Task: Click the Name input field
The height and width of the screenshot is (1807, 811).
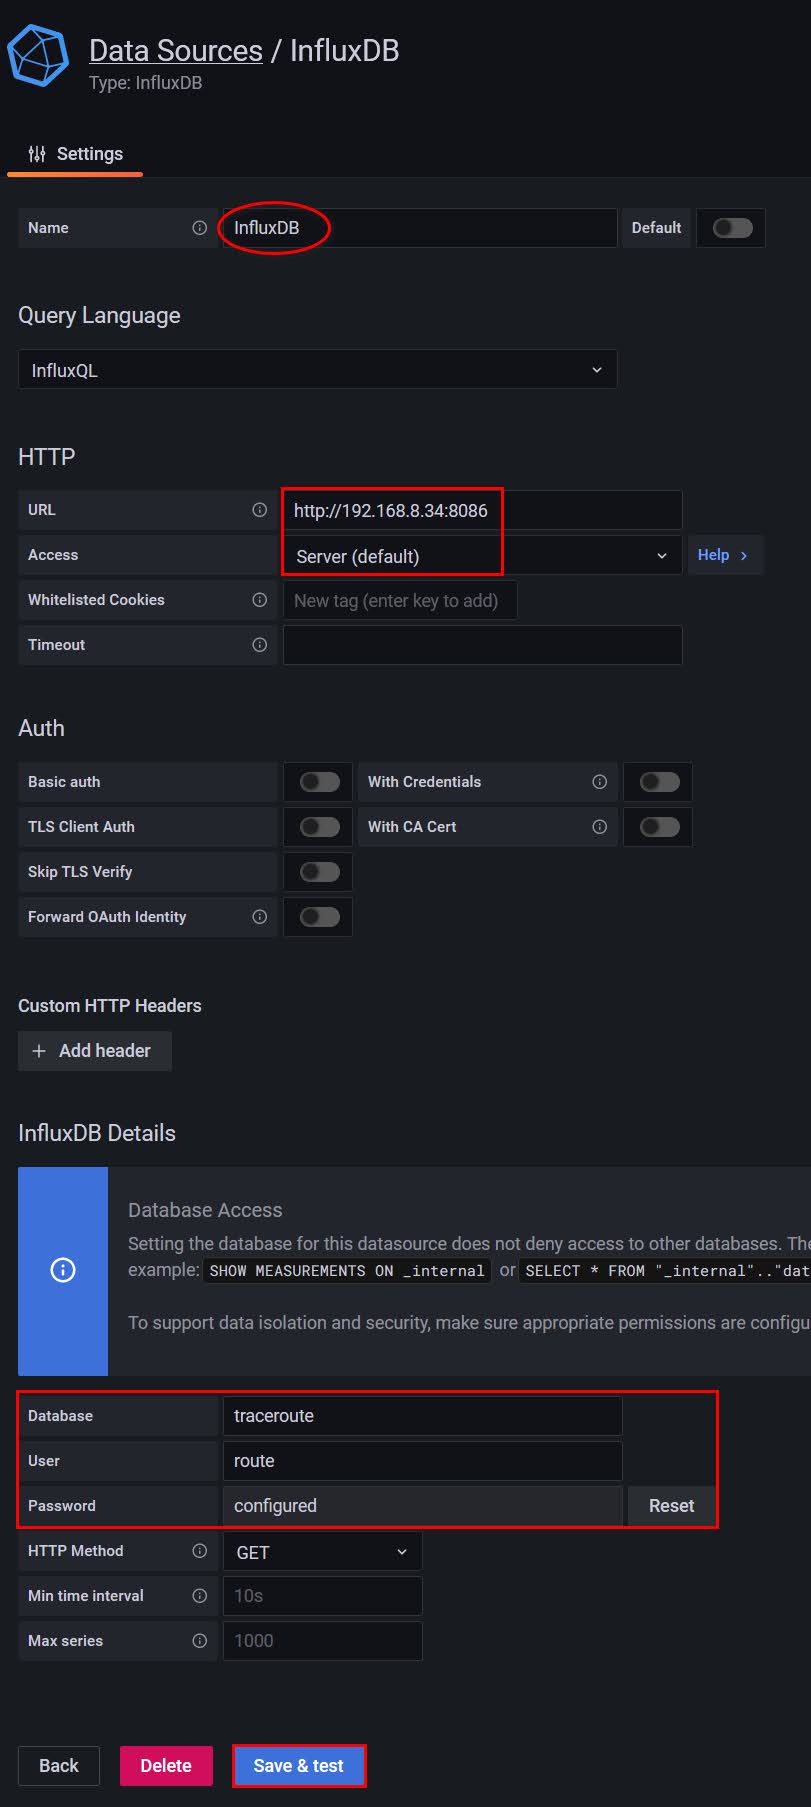Action: point(420,228)
